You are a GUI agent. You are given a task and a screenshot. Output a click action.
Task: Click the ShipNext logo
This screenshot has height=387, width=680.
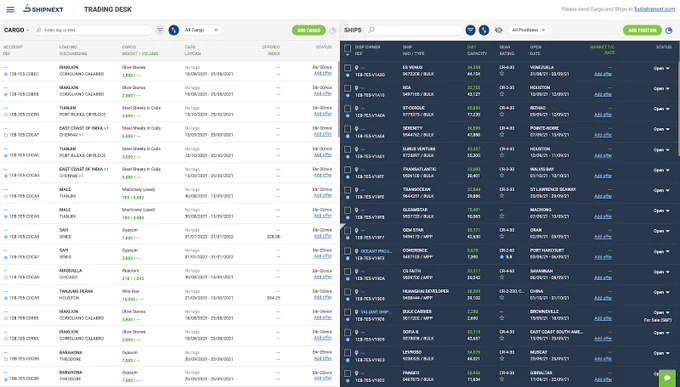point(43,9)
